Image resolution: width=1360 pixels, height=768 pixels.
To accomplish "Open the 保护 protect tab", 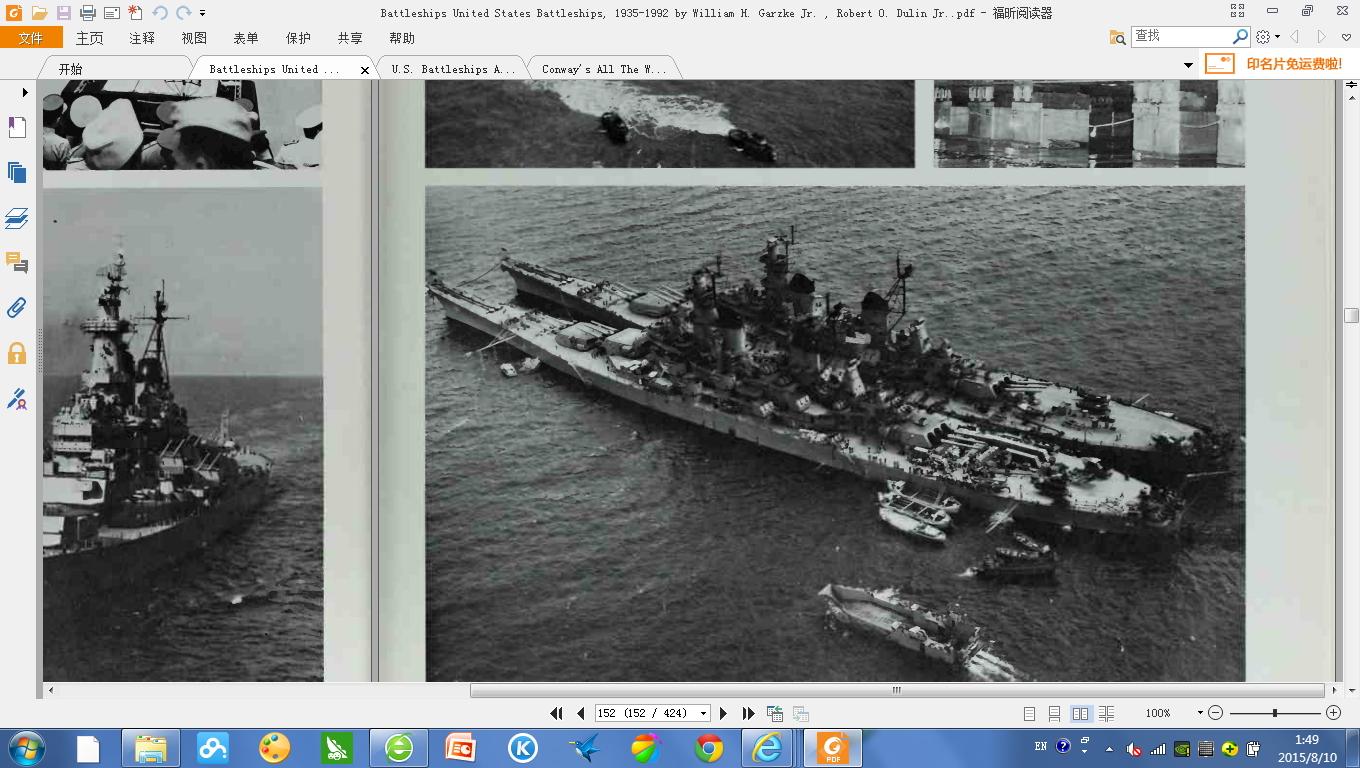I will (298, 38).
